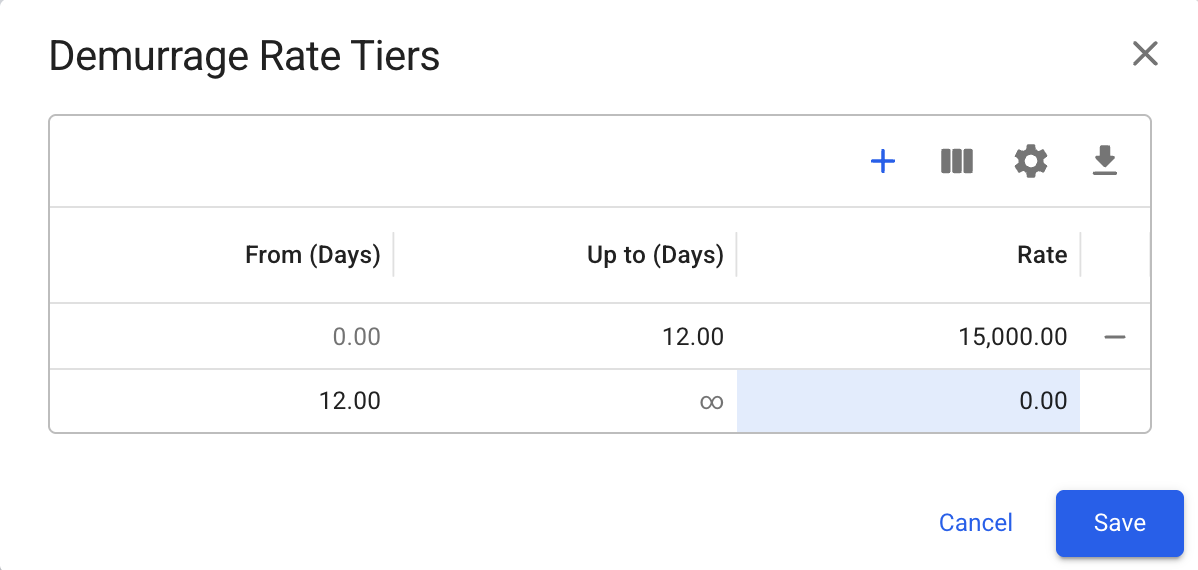1198x570 pixels.
Task: Click the divider after From (Days) header
Action: click(393, 255)
